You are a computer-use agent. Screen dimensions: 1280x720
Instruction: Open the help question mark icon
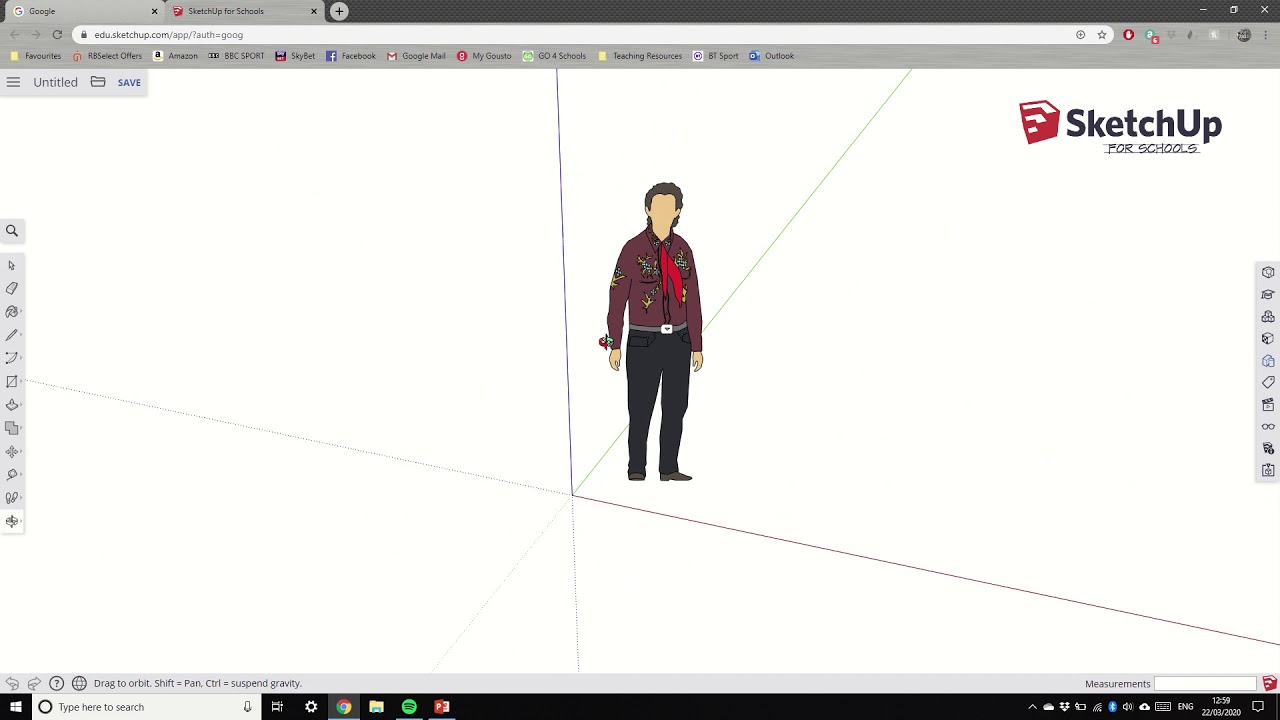click(x=56, y=684)
